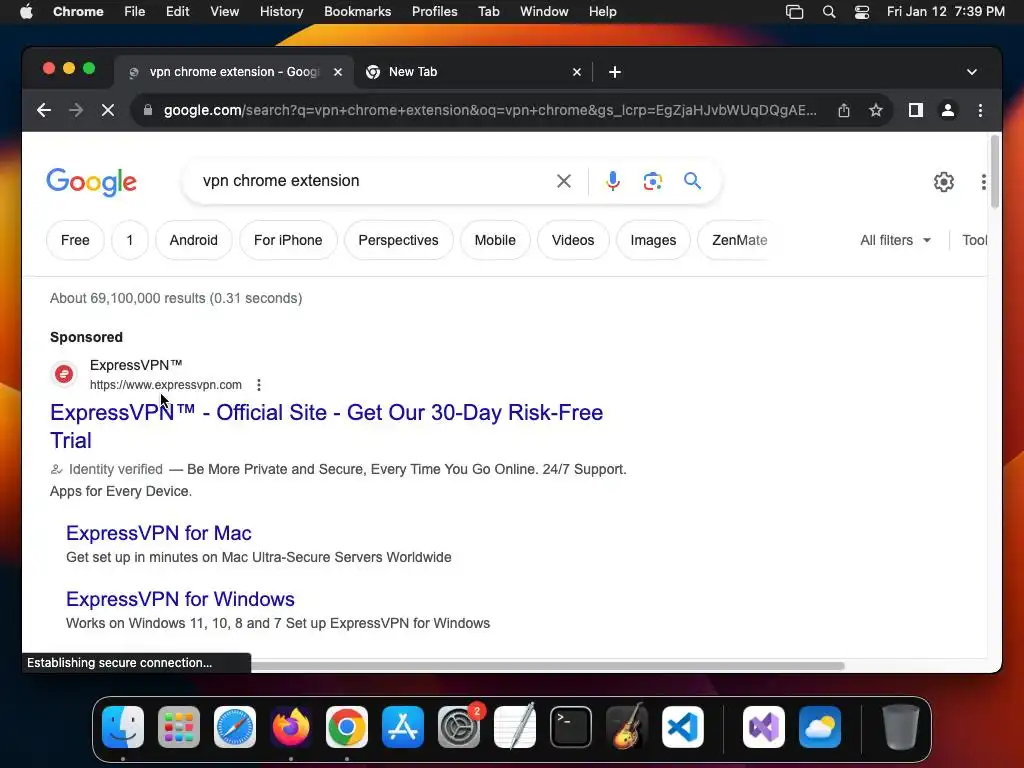Open ExpressVPN for Windows link
This screenshot has height=768, width=1024.
tap(180, 600)
